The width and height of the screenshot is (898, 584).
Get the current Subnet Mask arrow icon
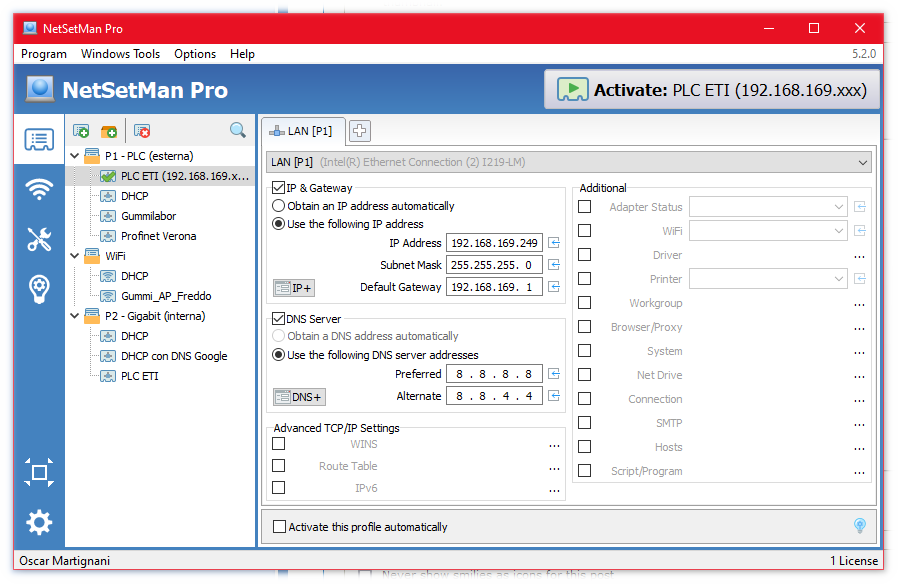pos(554,265)
